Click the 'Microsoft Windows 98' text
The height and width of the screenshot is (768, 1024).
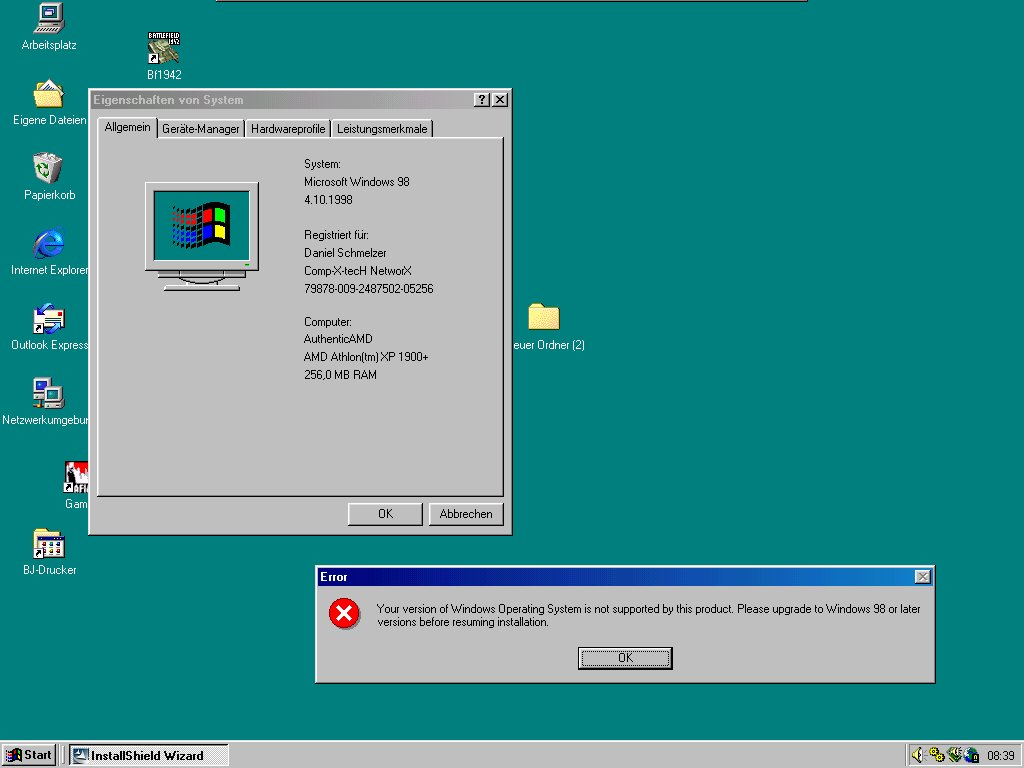coord(357,182)
